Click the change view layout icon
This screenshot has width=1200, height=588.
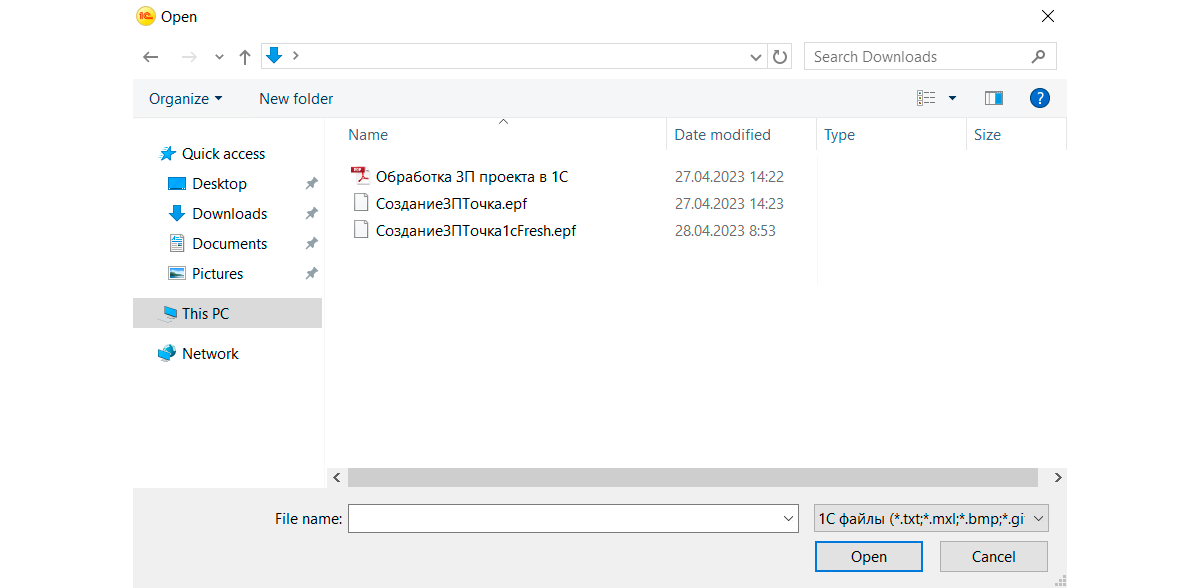click(x=926, y=98)
